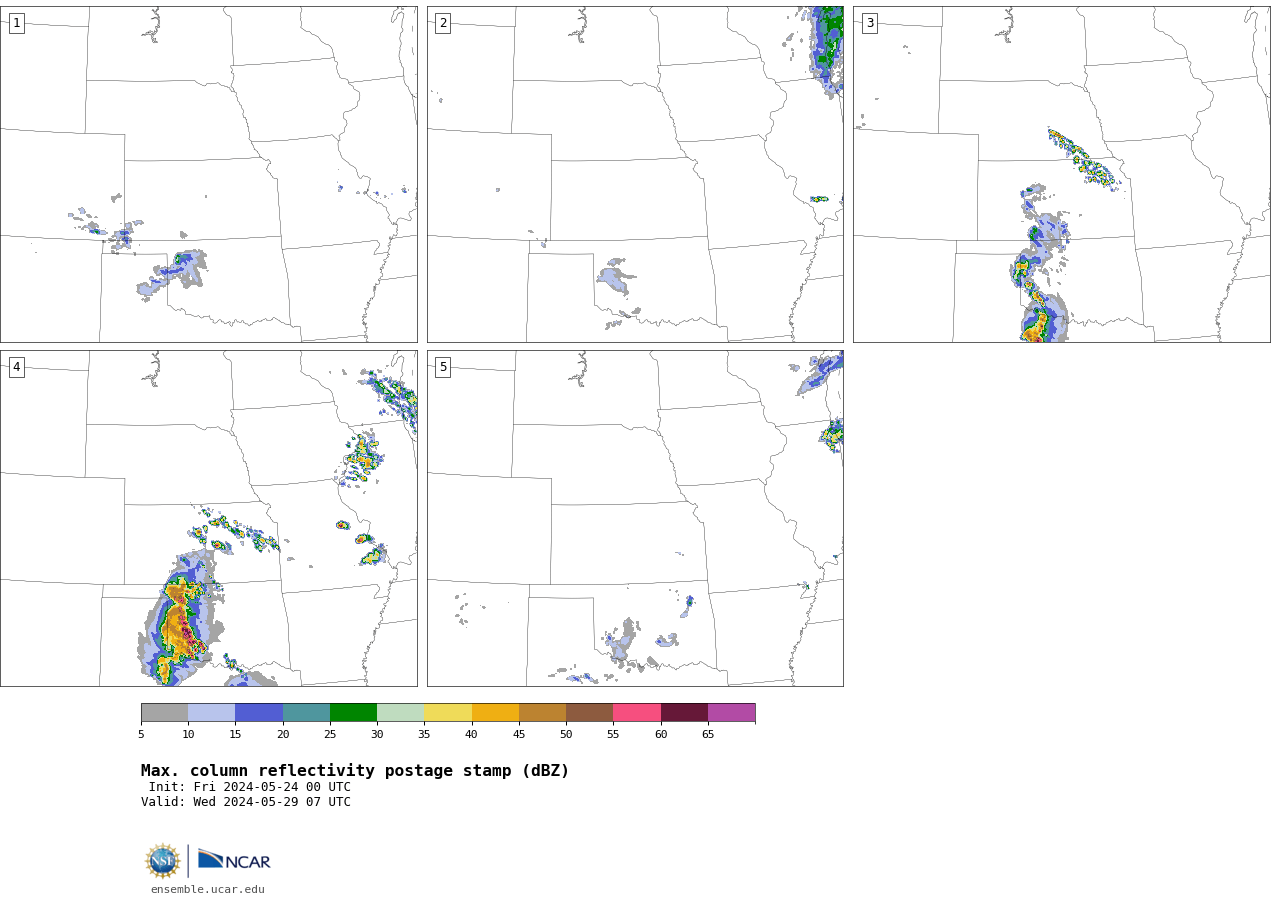Viewport: 1280px width, 901px height.
Task: Click the number label 1 on first panel
Action: (16, 23)
